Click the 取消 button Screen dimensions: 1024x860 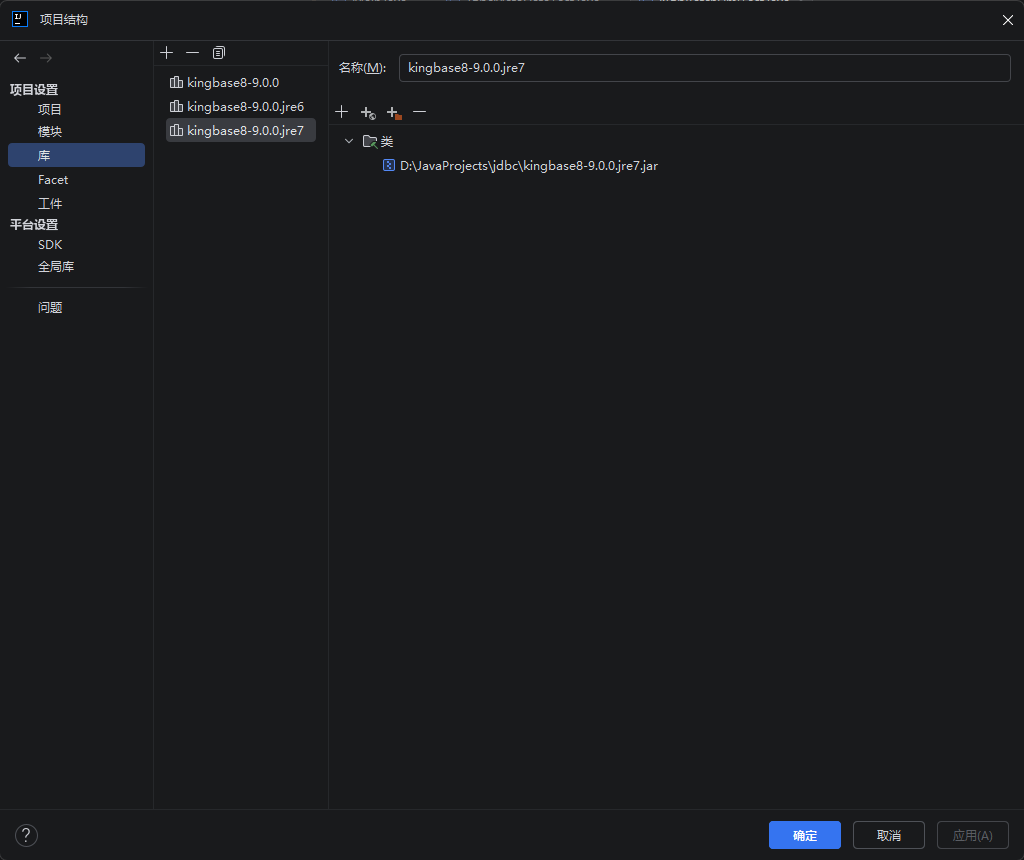coord(889,835)
